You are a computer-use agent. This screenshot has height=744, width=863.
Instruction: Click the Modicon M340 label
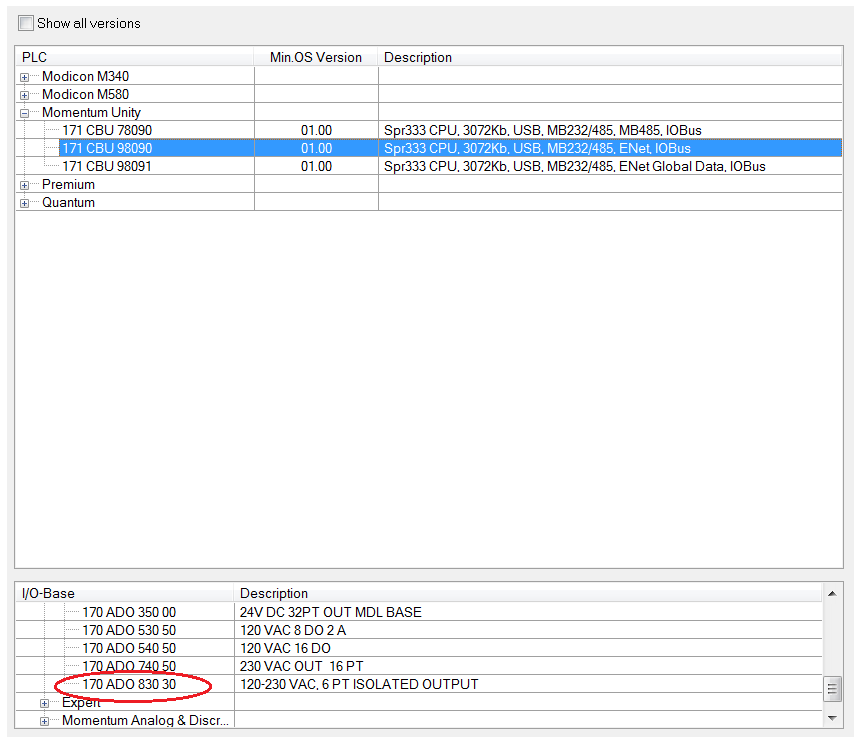[x=85, y=76]
